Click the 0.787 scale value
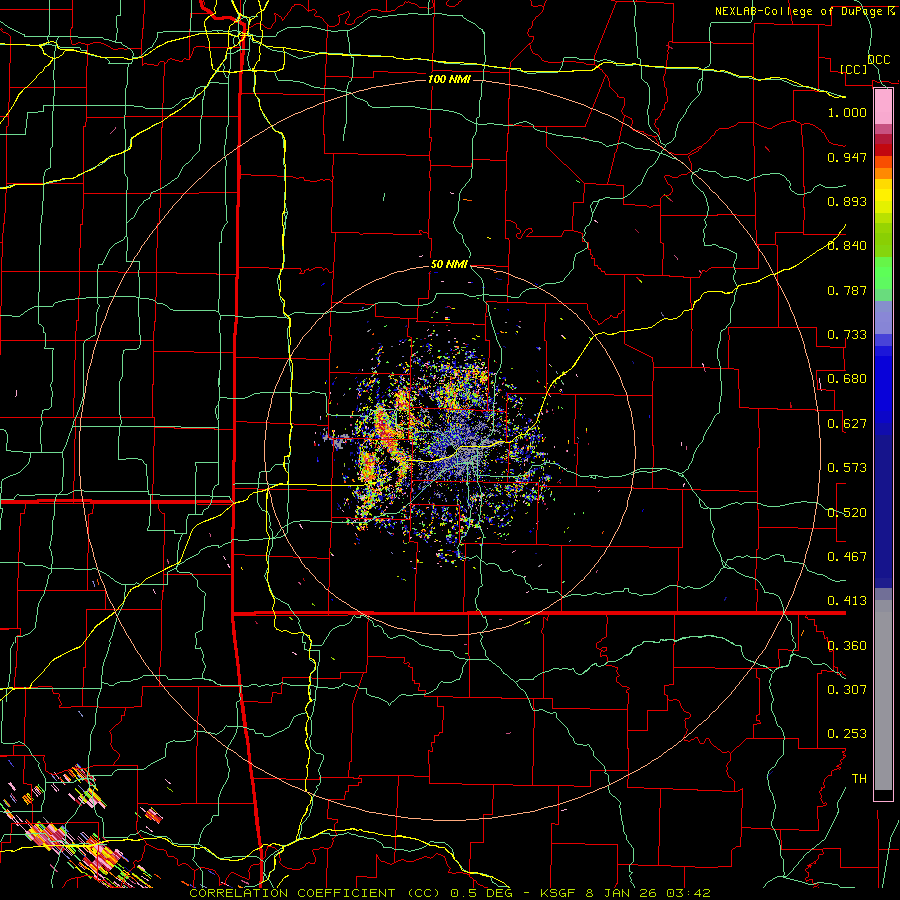Screen dimensions: 900x900 (847, 290)
